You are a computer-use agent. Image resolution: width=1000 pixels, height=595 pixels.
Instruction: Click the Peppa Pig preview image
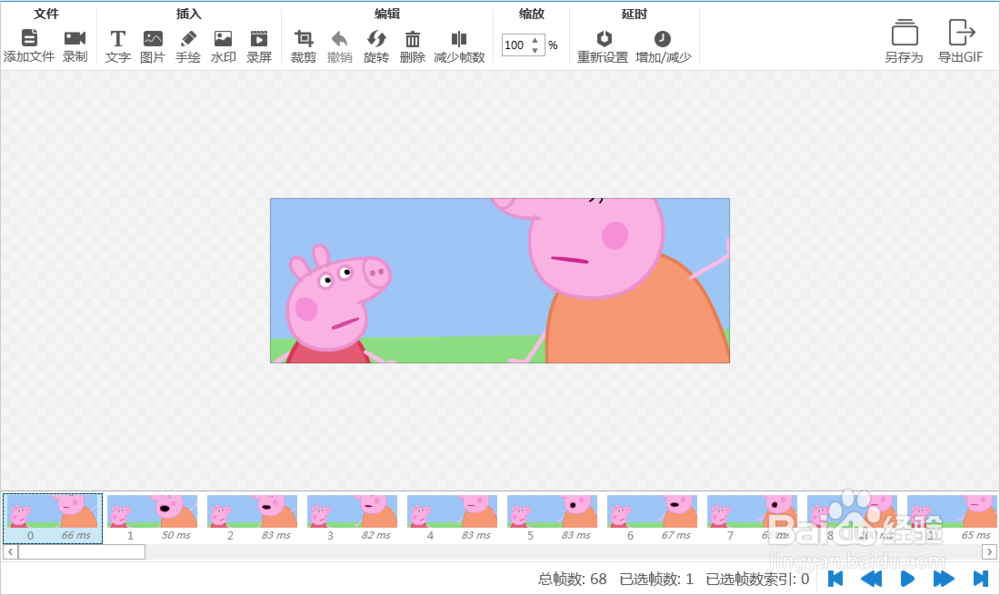500,281
